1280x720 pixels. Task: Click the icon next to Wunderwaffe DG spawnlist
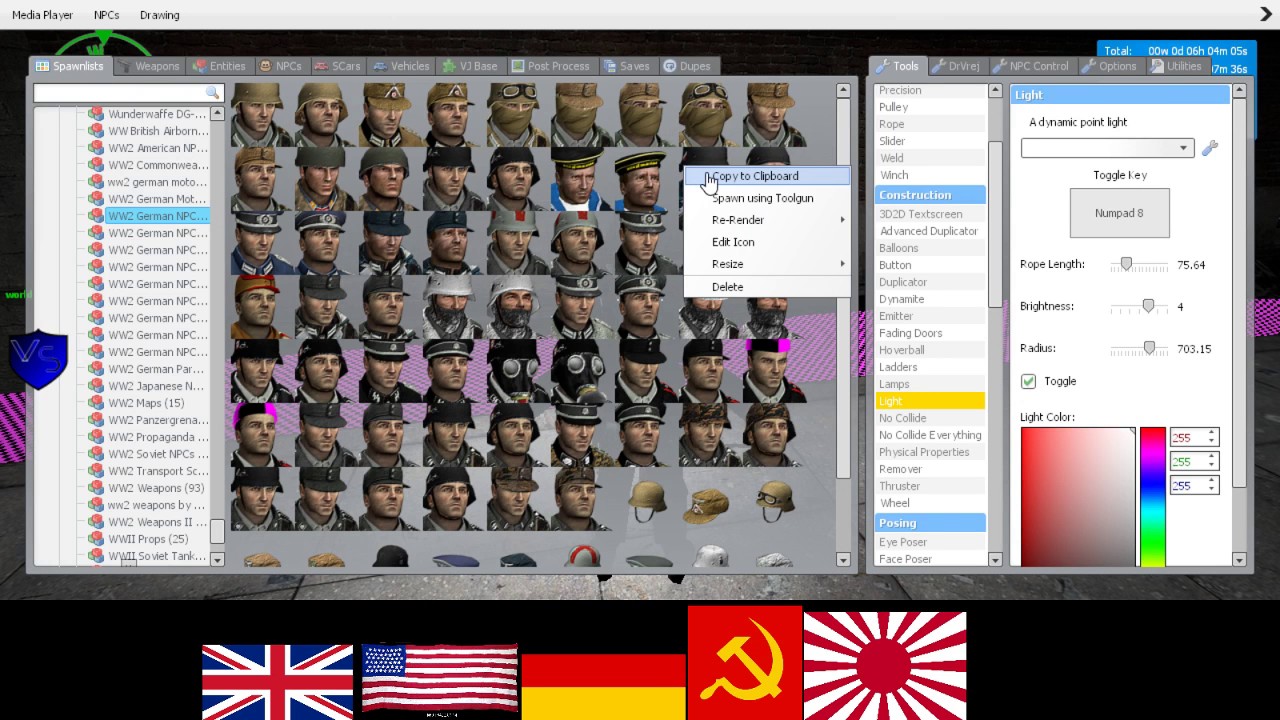96,114
